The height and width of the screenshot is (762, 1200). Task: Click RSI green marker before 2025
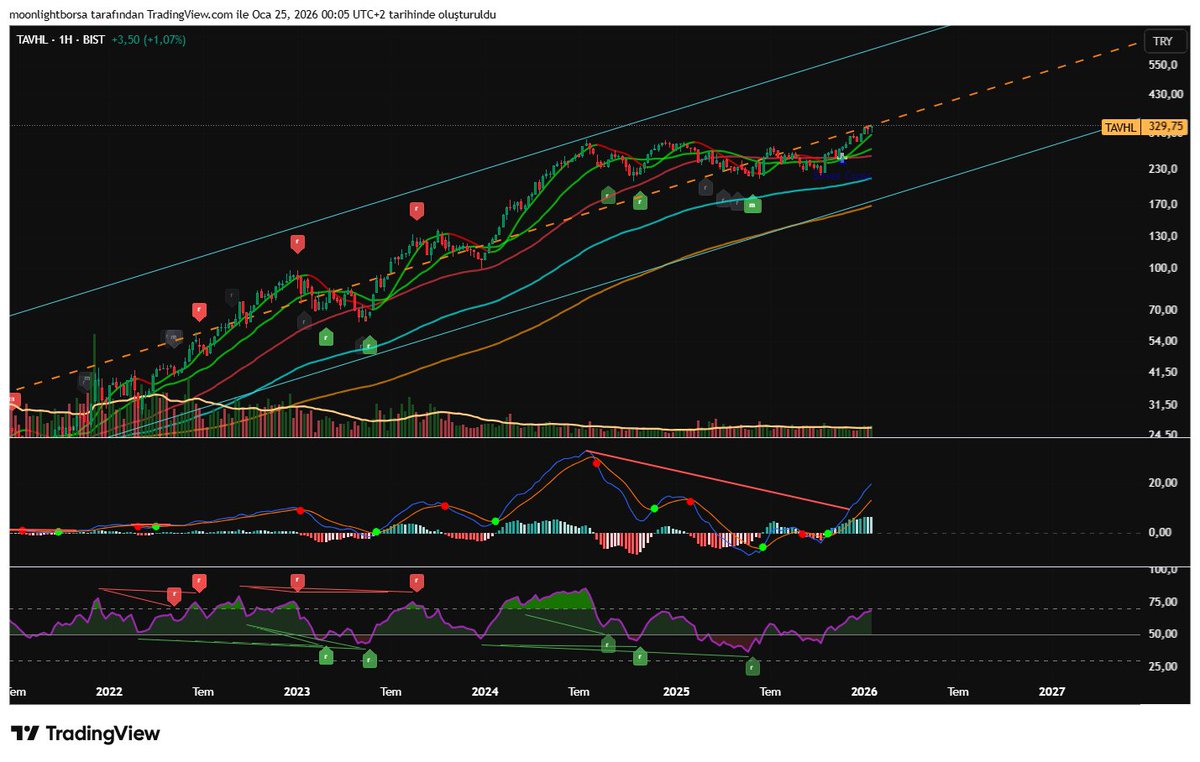tap(640, 656)
